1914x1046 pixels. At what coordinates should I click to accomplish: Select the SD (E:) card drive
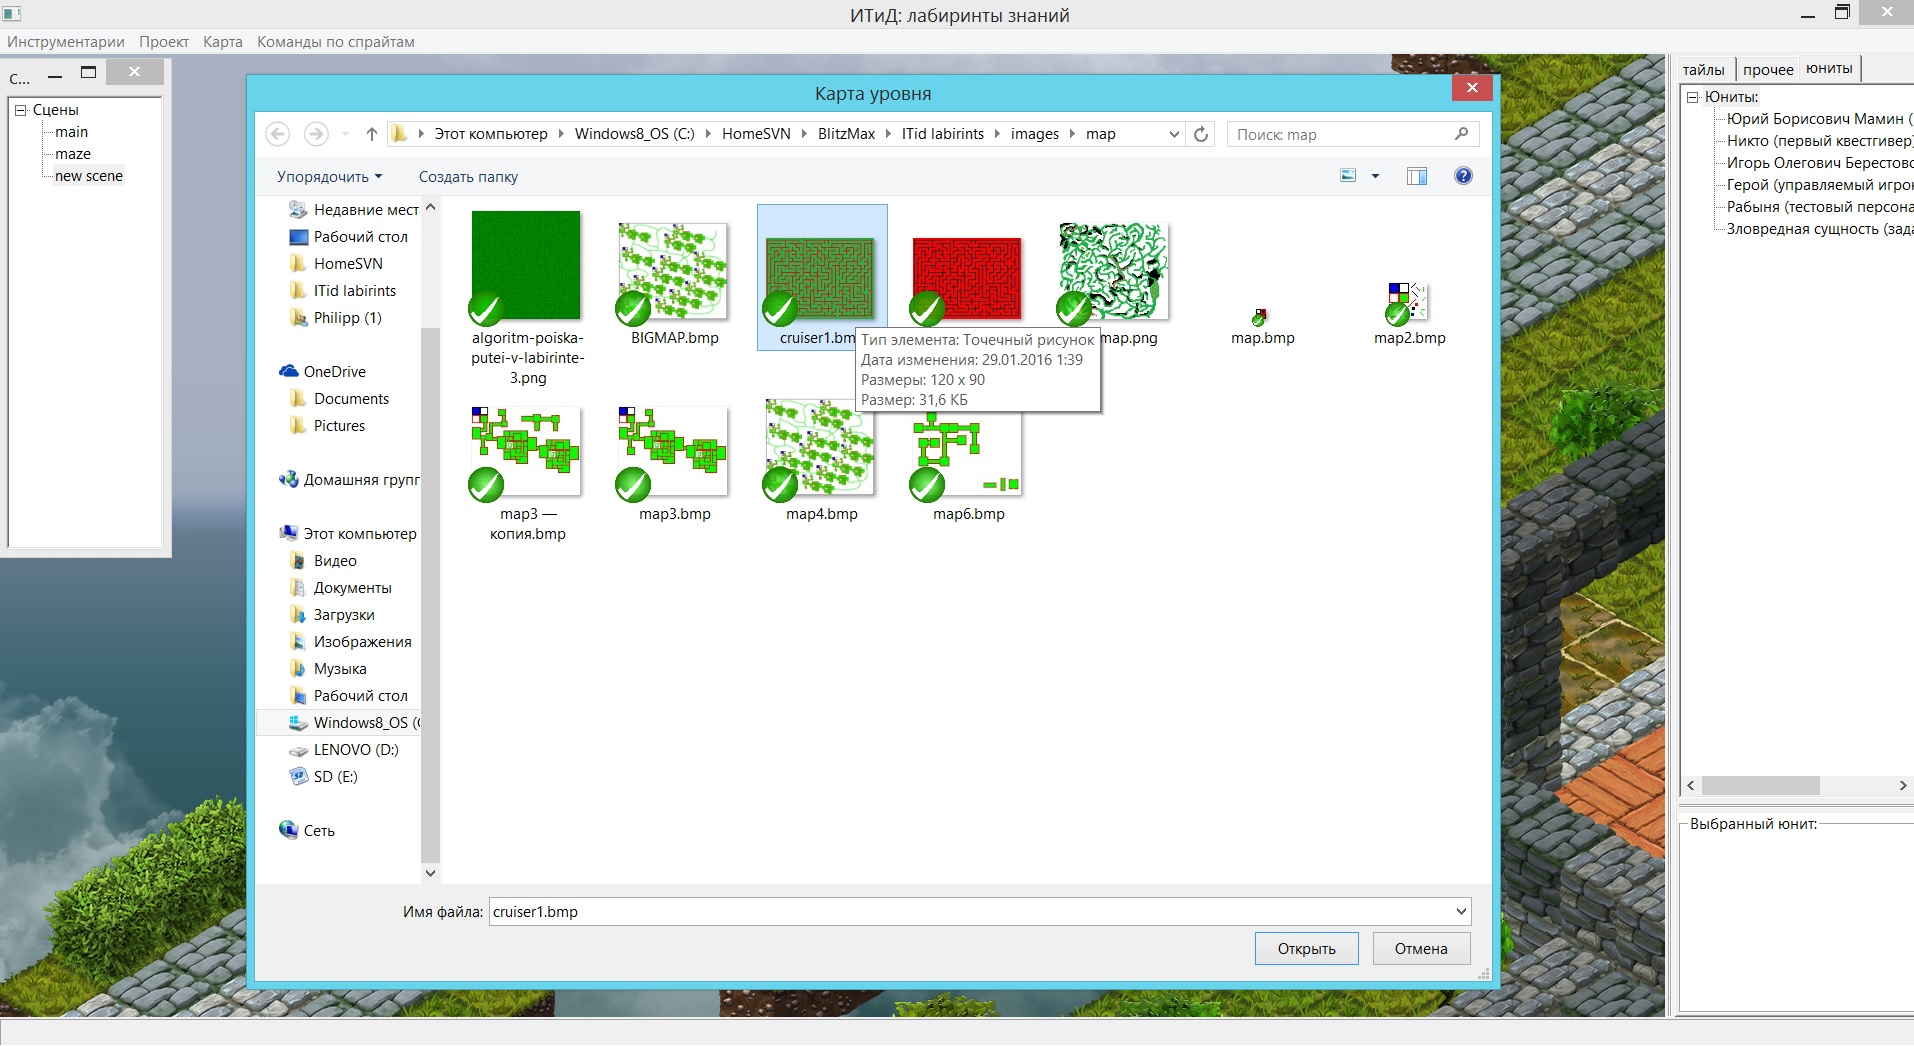(x=322, y=777)
